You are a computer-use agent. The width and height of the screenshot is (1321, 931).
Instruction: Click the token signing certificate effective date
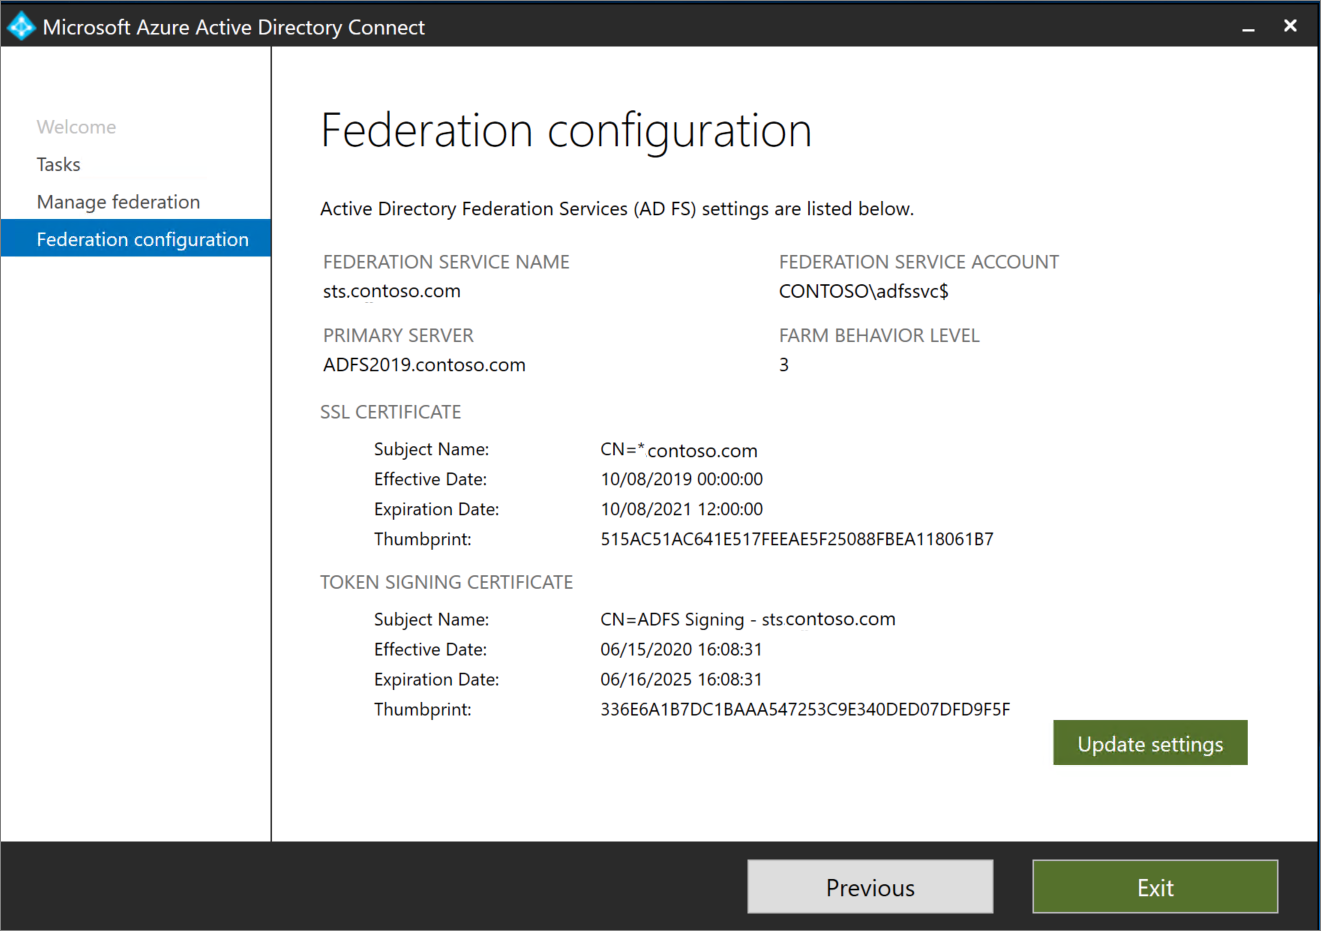[681, 649]
